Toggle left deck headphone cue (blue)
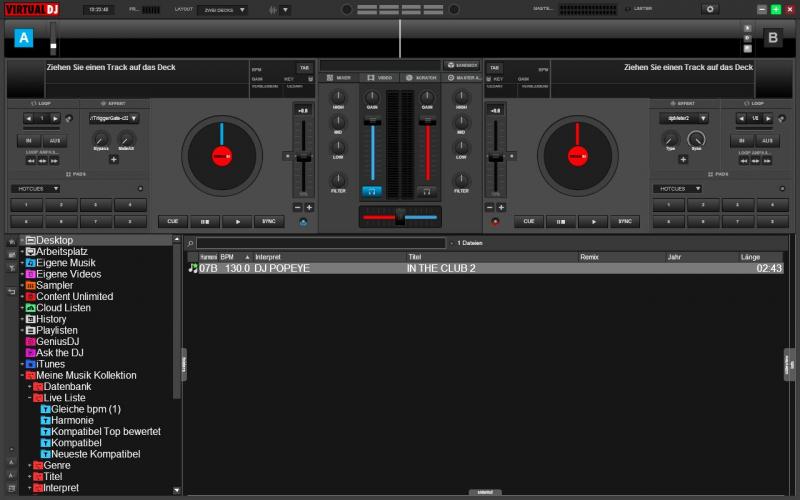 click(x=372, y=192)
